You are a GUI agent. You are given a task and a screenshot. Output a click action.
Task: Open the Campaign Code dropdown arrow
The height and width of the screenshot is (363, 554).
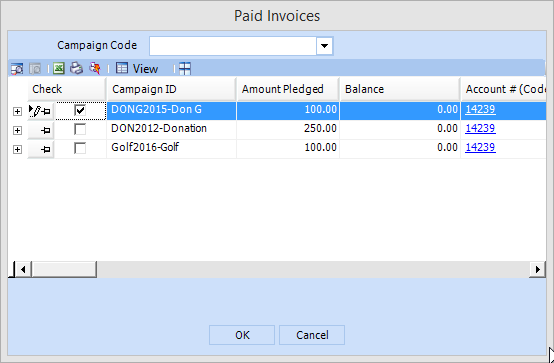324,46
